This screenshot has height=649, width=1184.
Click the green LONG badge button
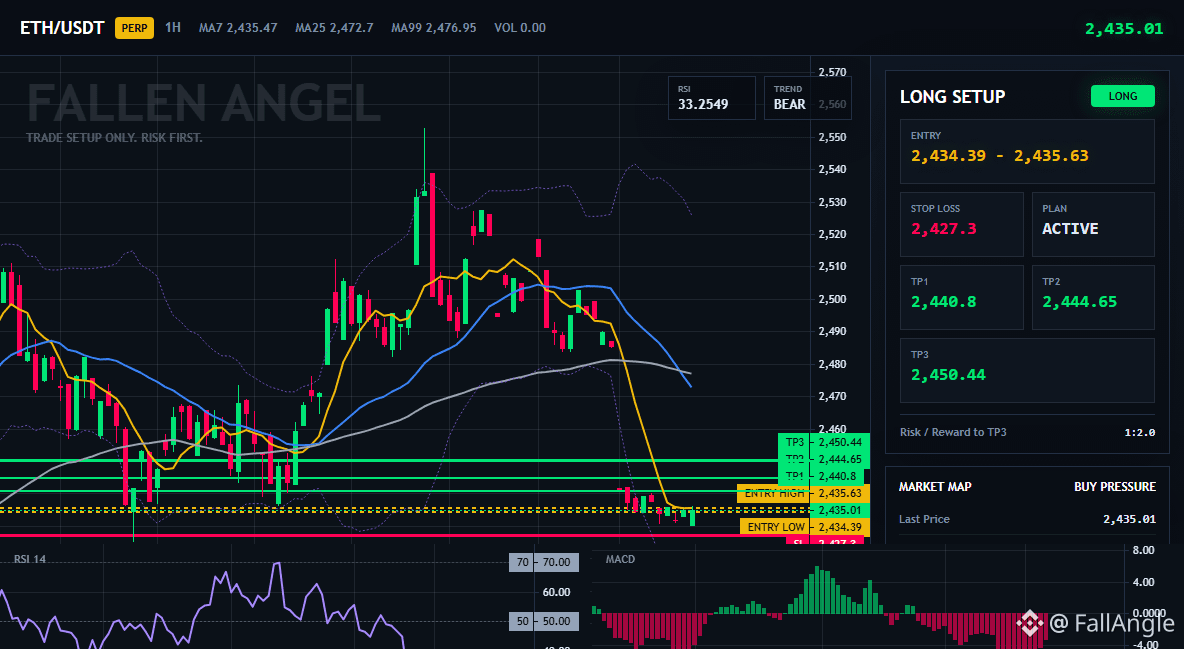(1122, 96)
